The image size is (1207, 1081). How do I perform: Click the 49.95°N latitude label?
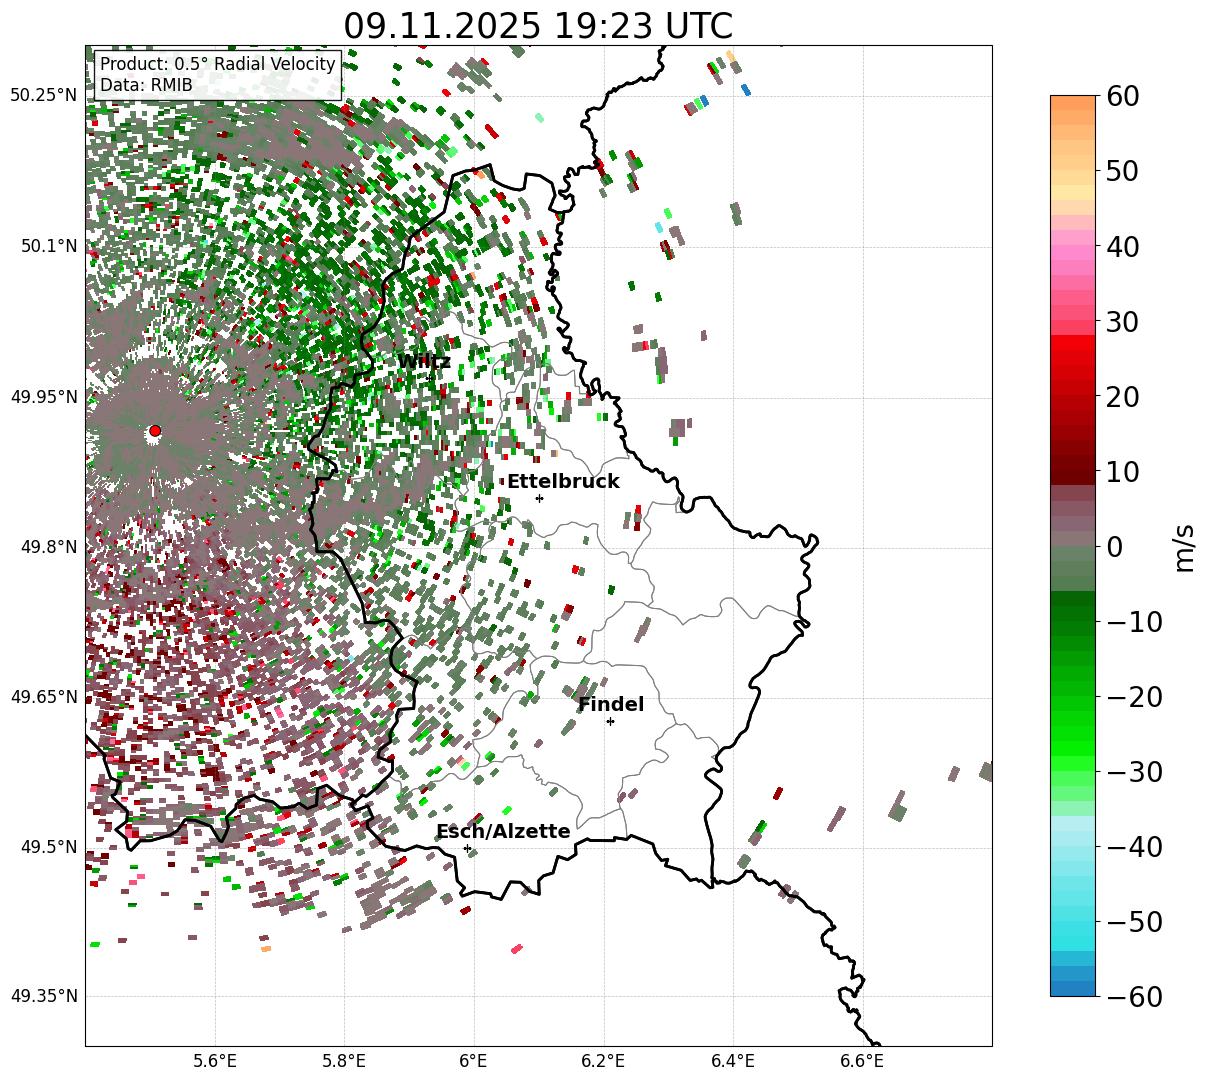43,397
